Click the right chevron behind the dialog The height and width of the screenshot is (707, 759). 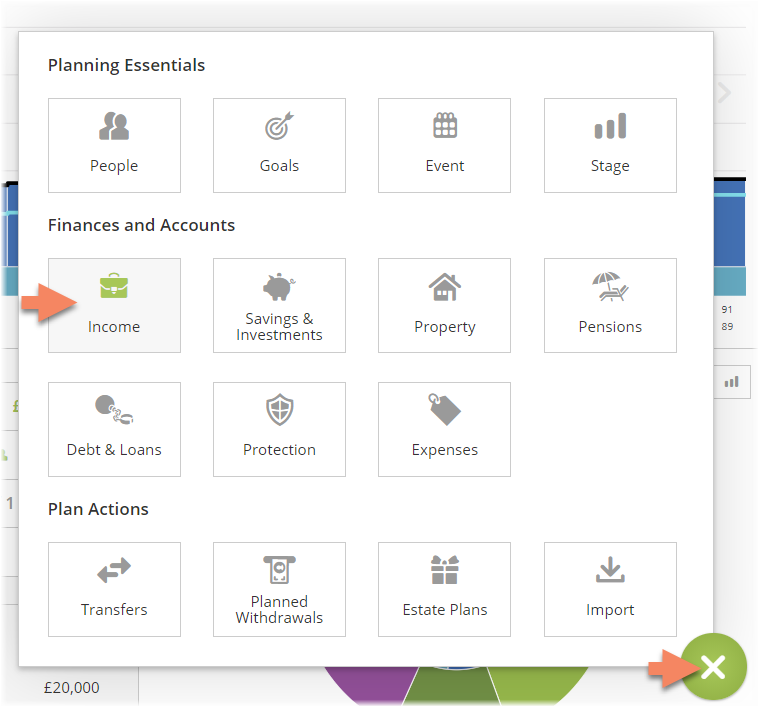point(725,93)
